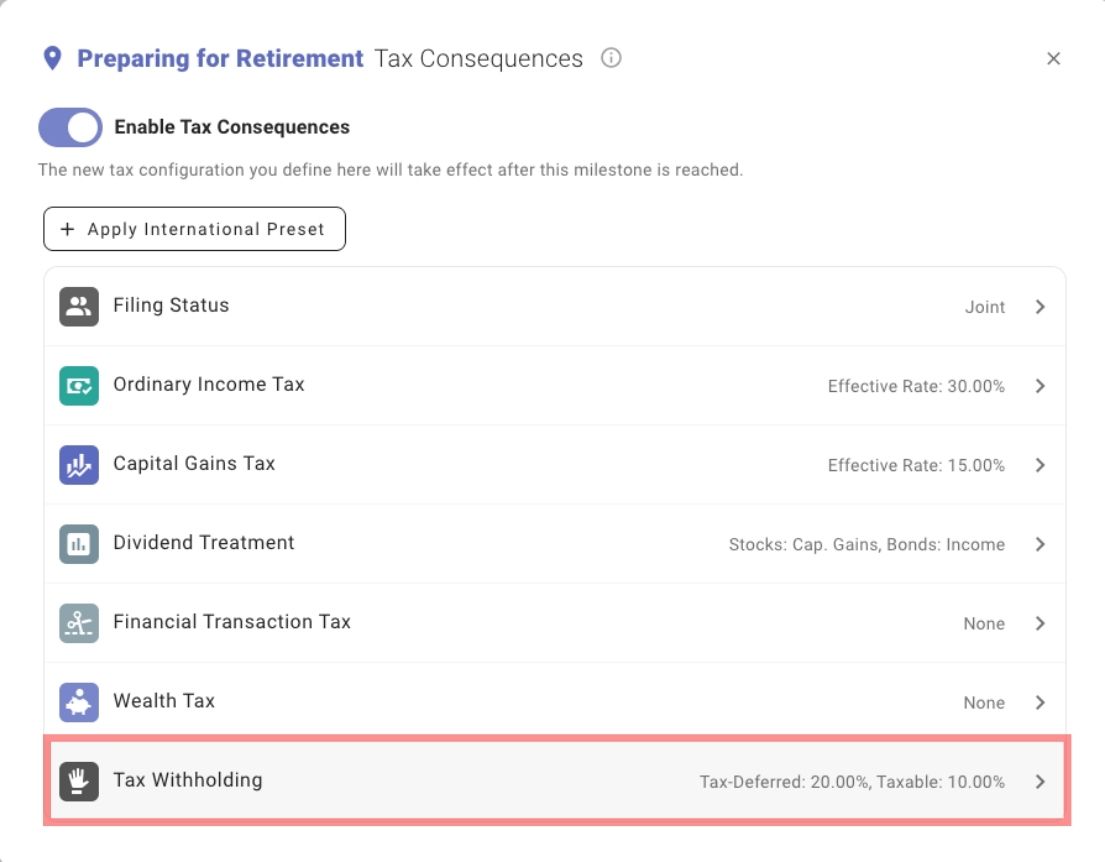Screen dimensions: 1105x862
Task: Disable the Enable Tax Consequences toggle
Action: 70,128
